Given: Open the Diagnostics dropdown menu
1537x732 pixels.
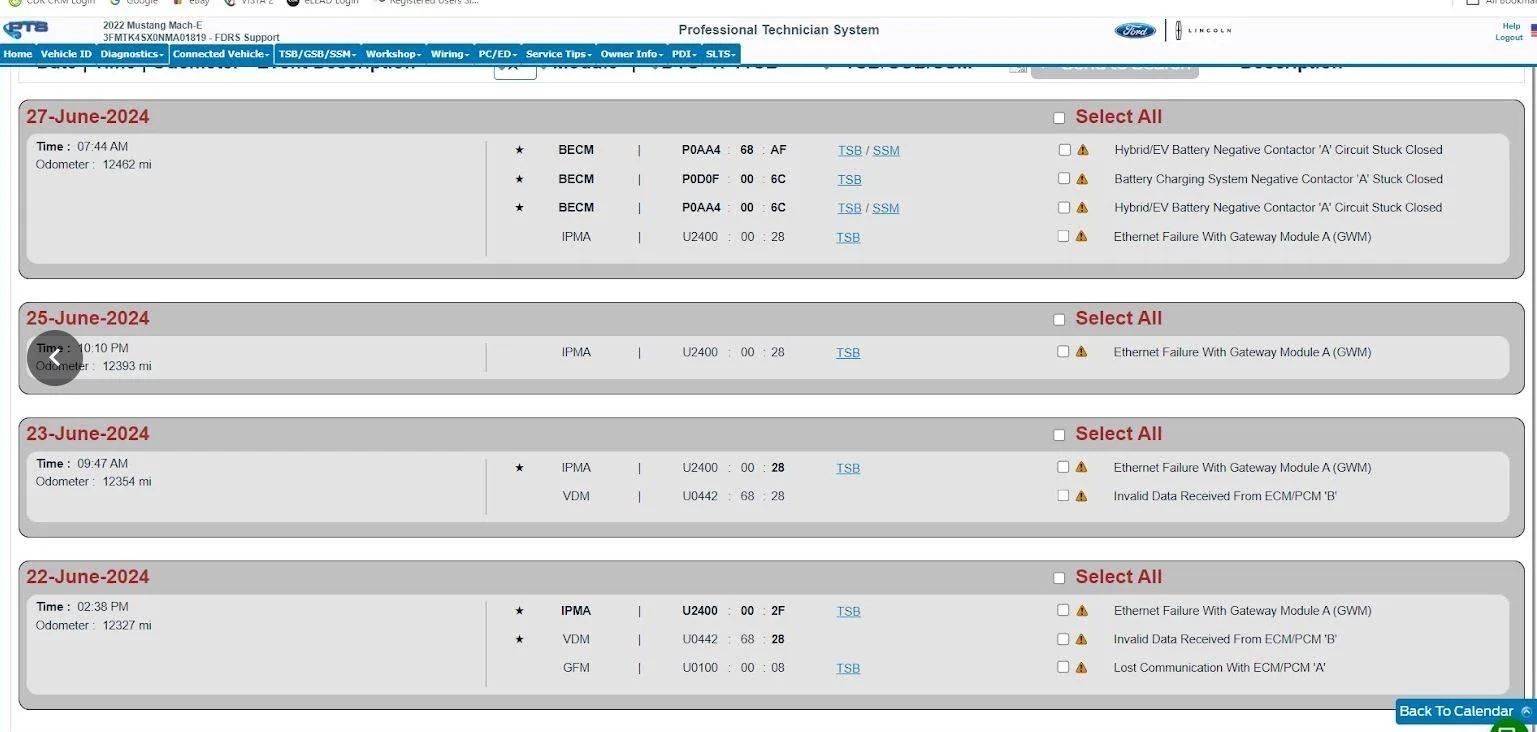Looking at the screenshot, I should click(x=133, y=54).
